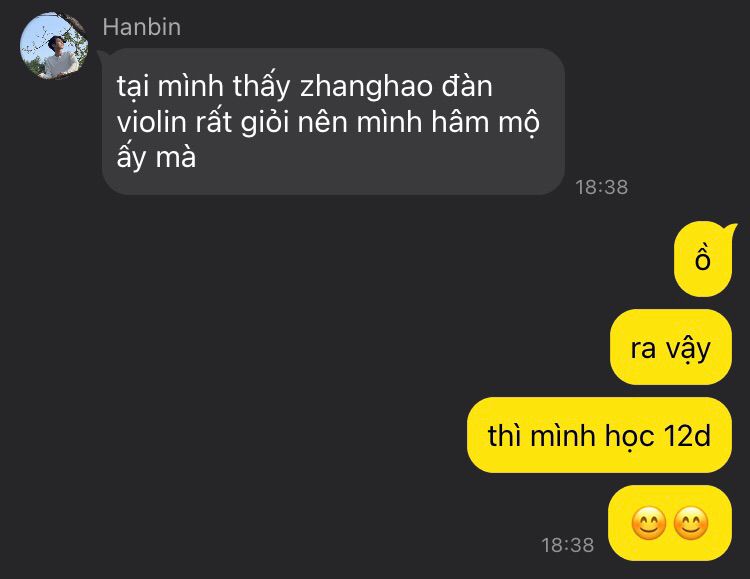Viewport: 750px width, 579px height.
Task: Click "tại" at the start of Hanbin's message
Action: pos(133,88)
